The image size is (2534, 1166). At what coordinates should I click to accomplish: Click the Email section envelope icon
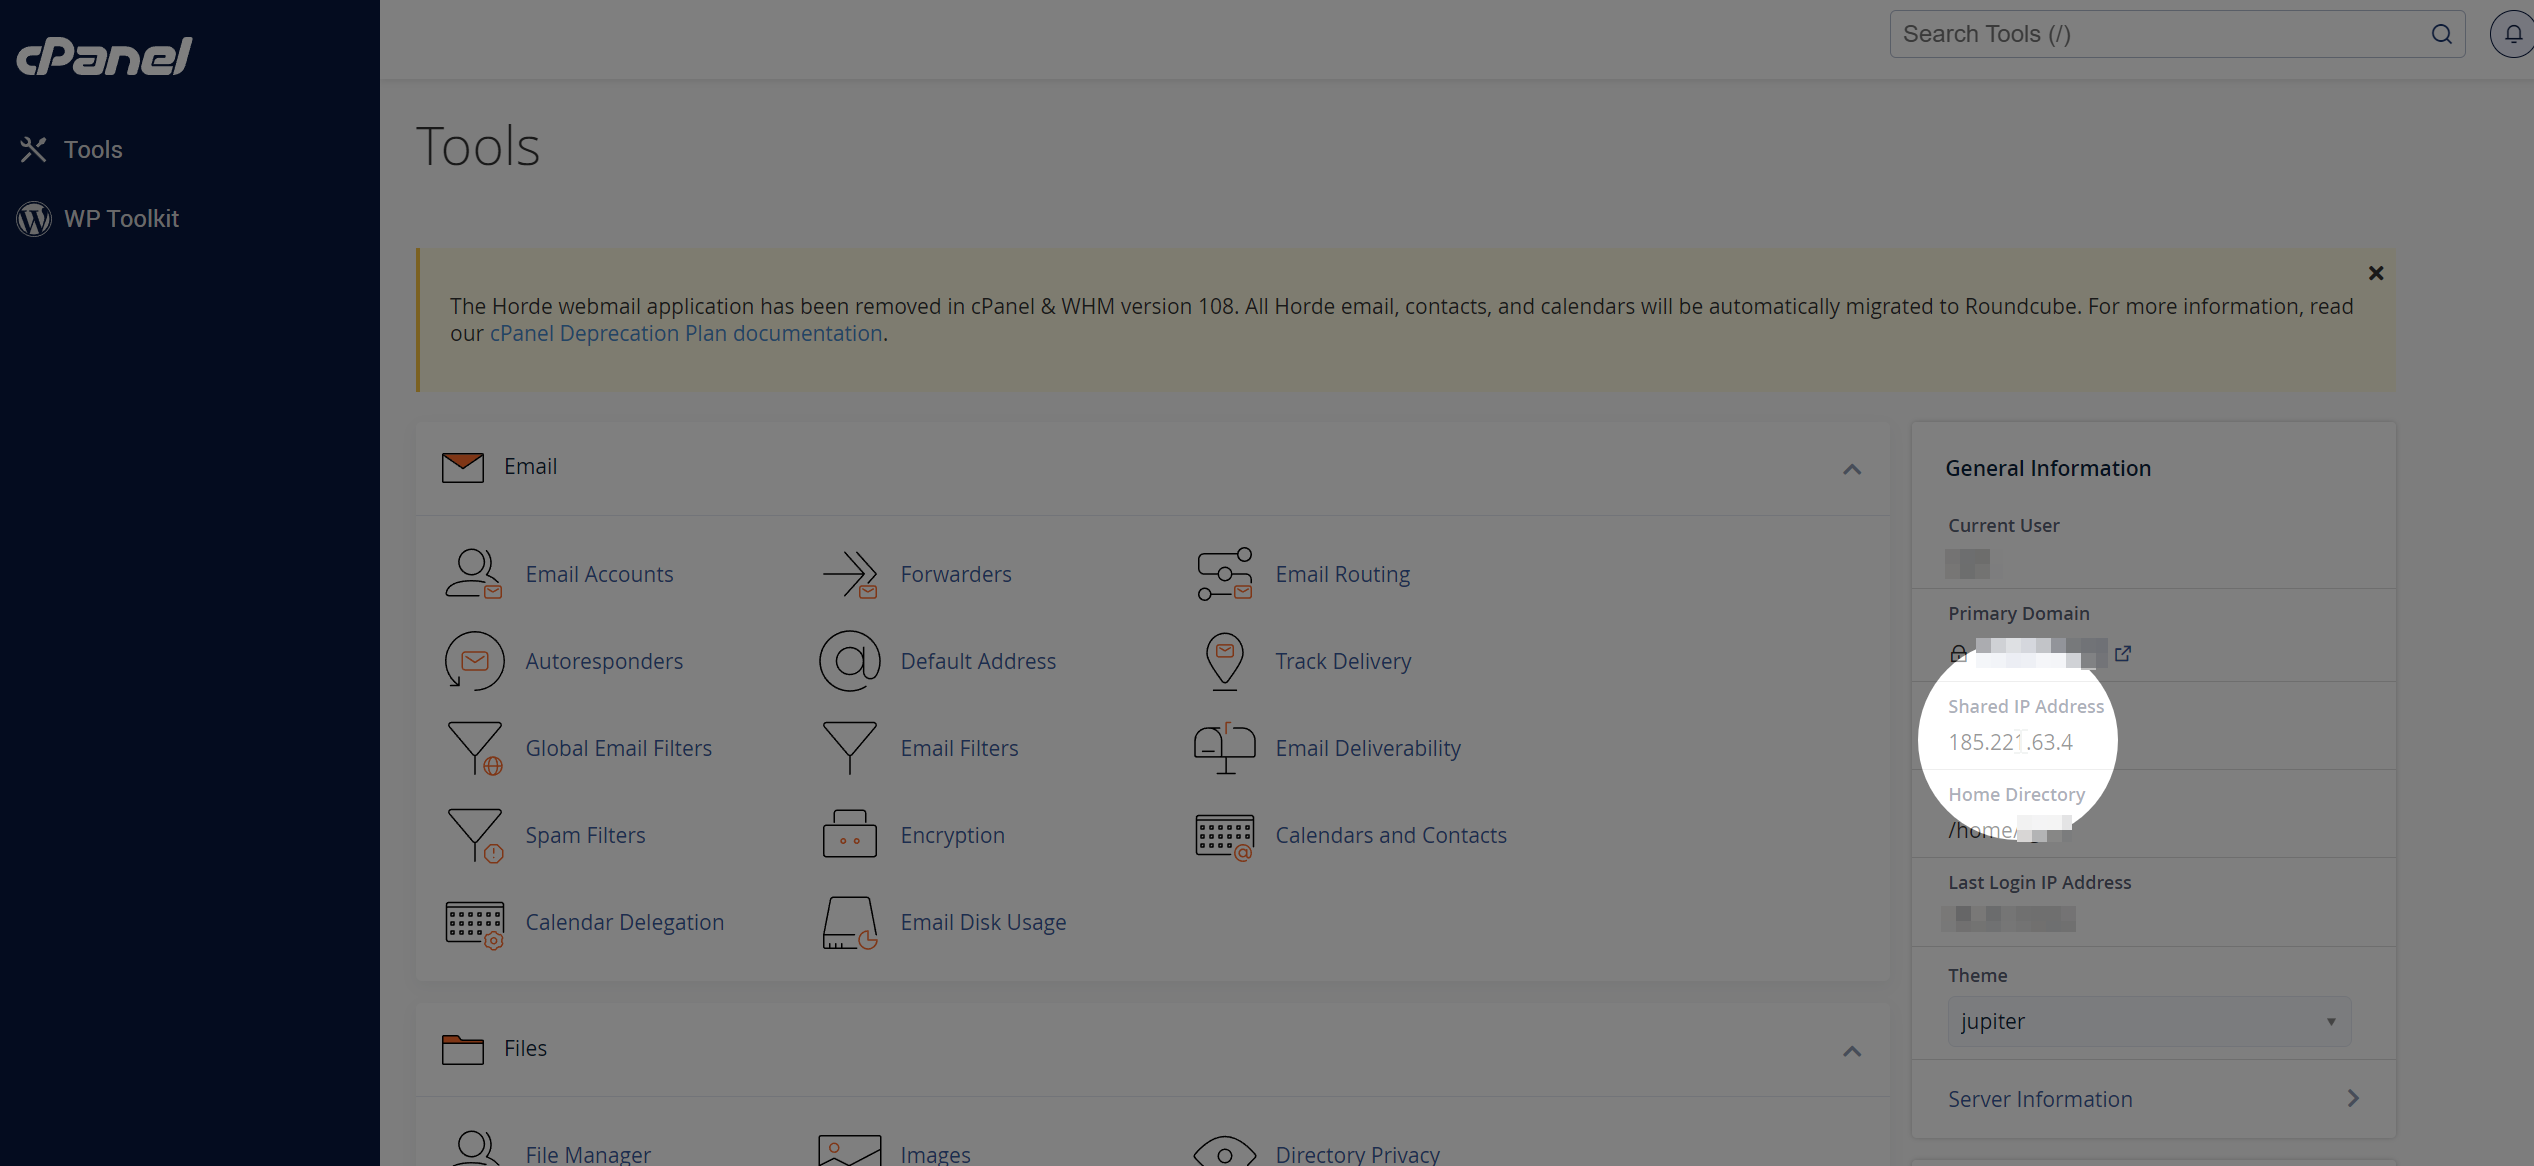463,467
